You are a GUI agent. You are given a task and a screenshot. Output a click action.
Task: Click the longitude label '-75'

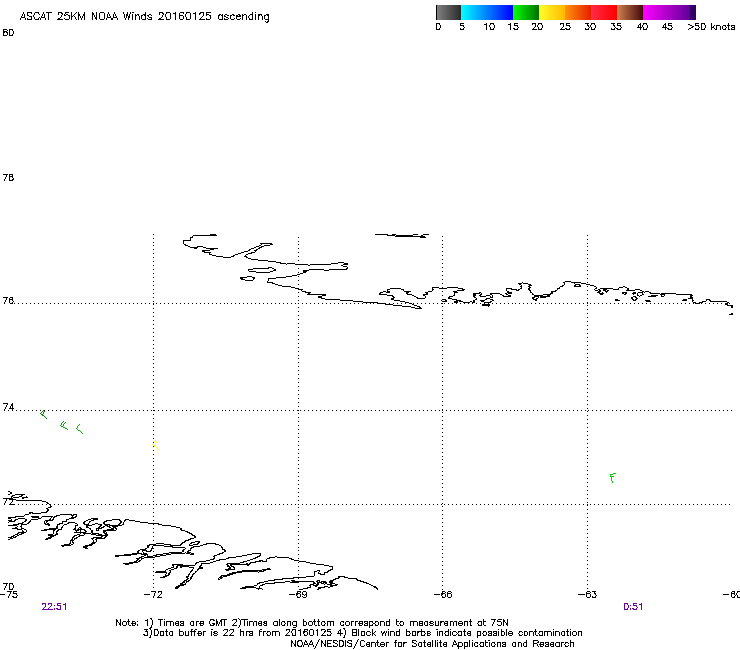[9, 594]
